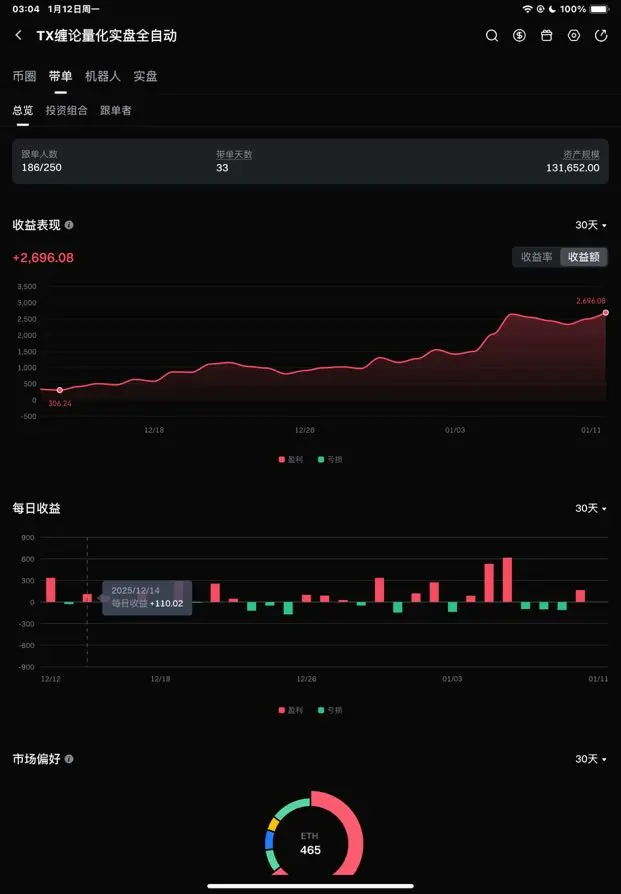The image size is (621, 894).
Task: Tap the 带单天数 label
Action: (x=234, y=155)
